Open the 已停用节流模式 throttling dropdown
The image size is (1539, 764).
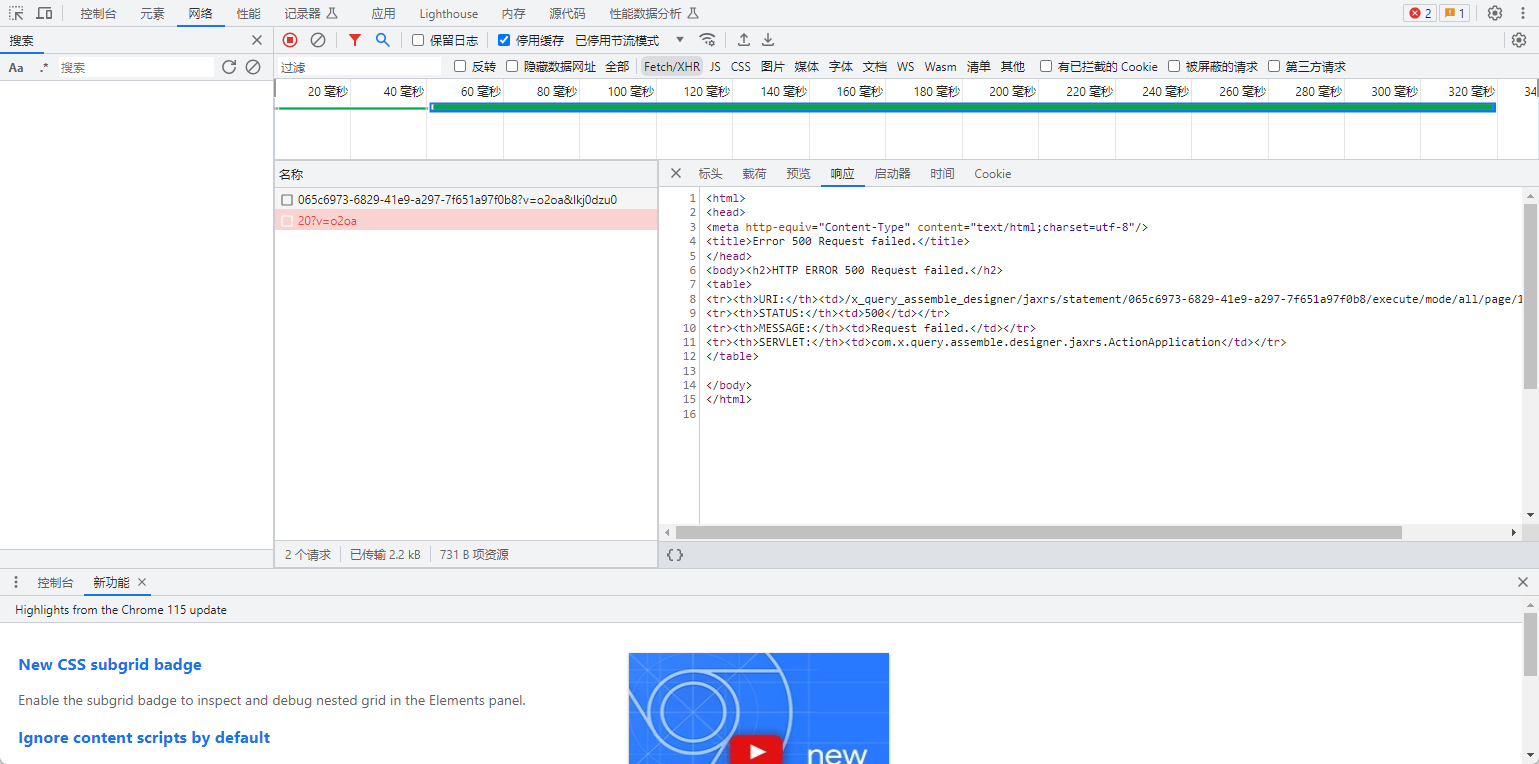pos(629,40)
